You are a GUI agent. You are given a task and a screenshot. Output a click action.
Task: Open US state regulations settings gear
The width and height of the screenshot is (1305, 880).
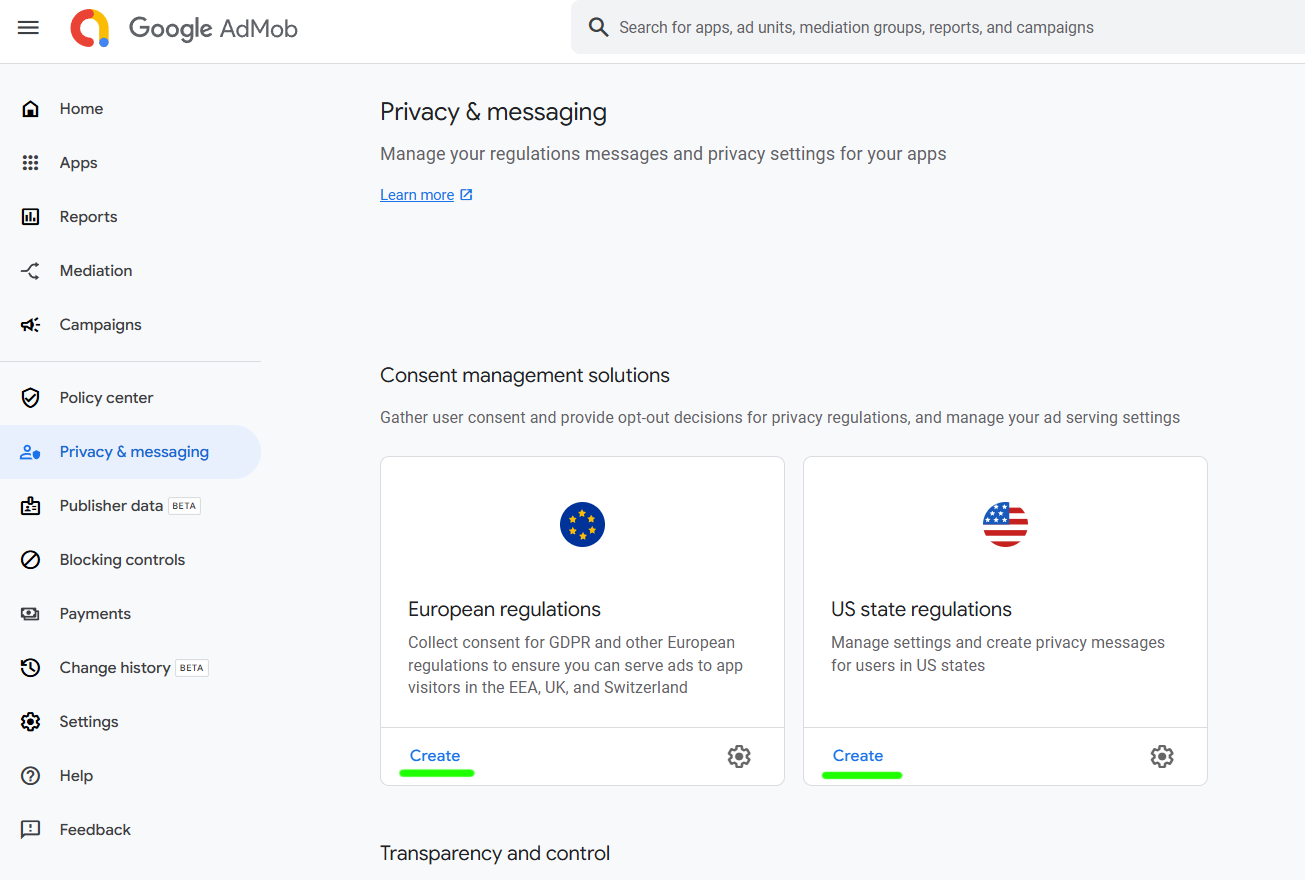point(1162,756)
